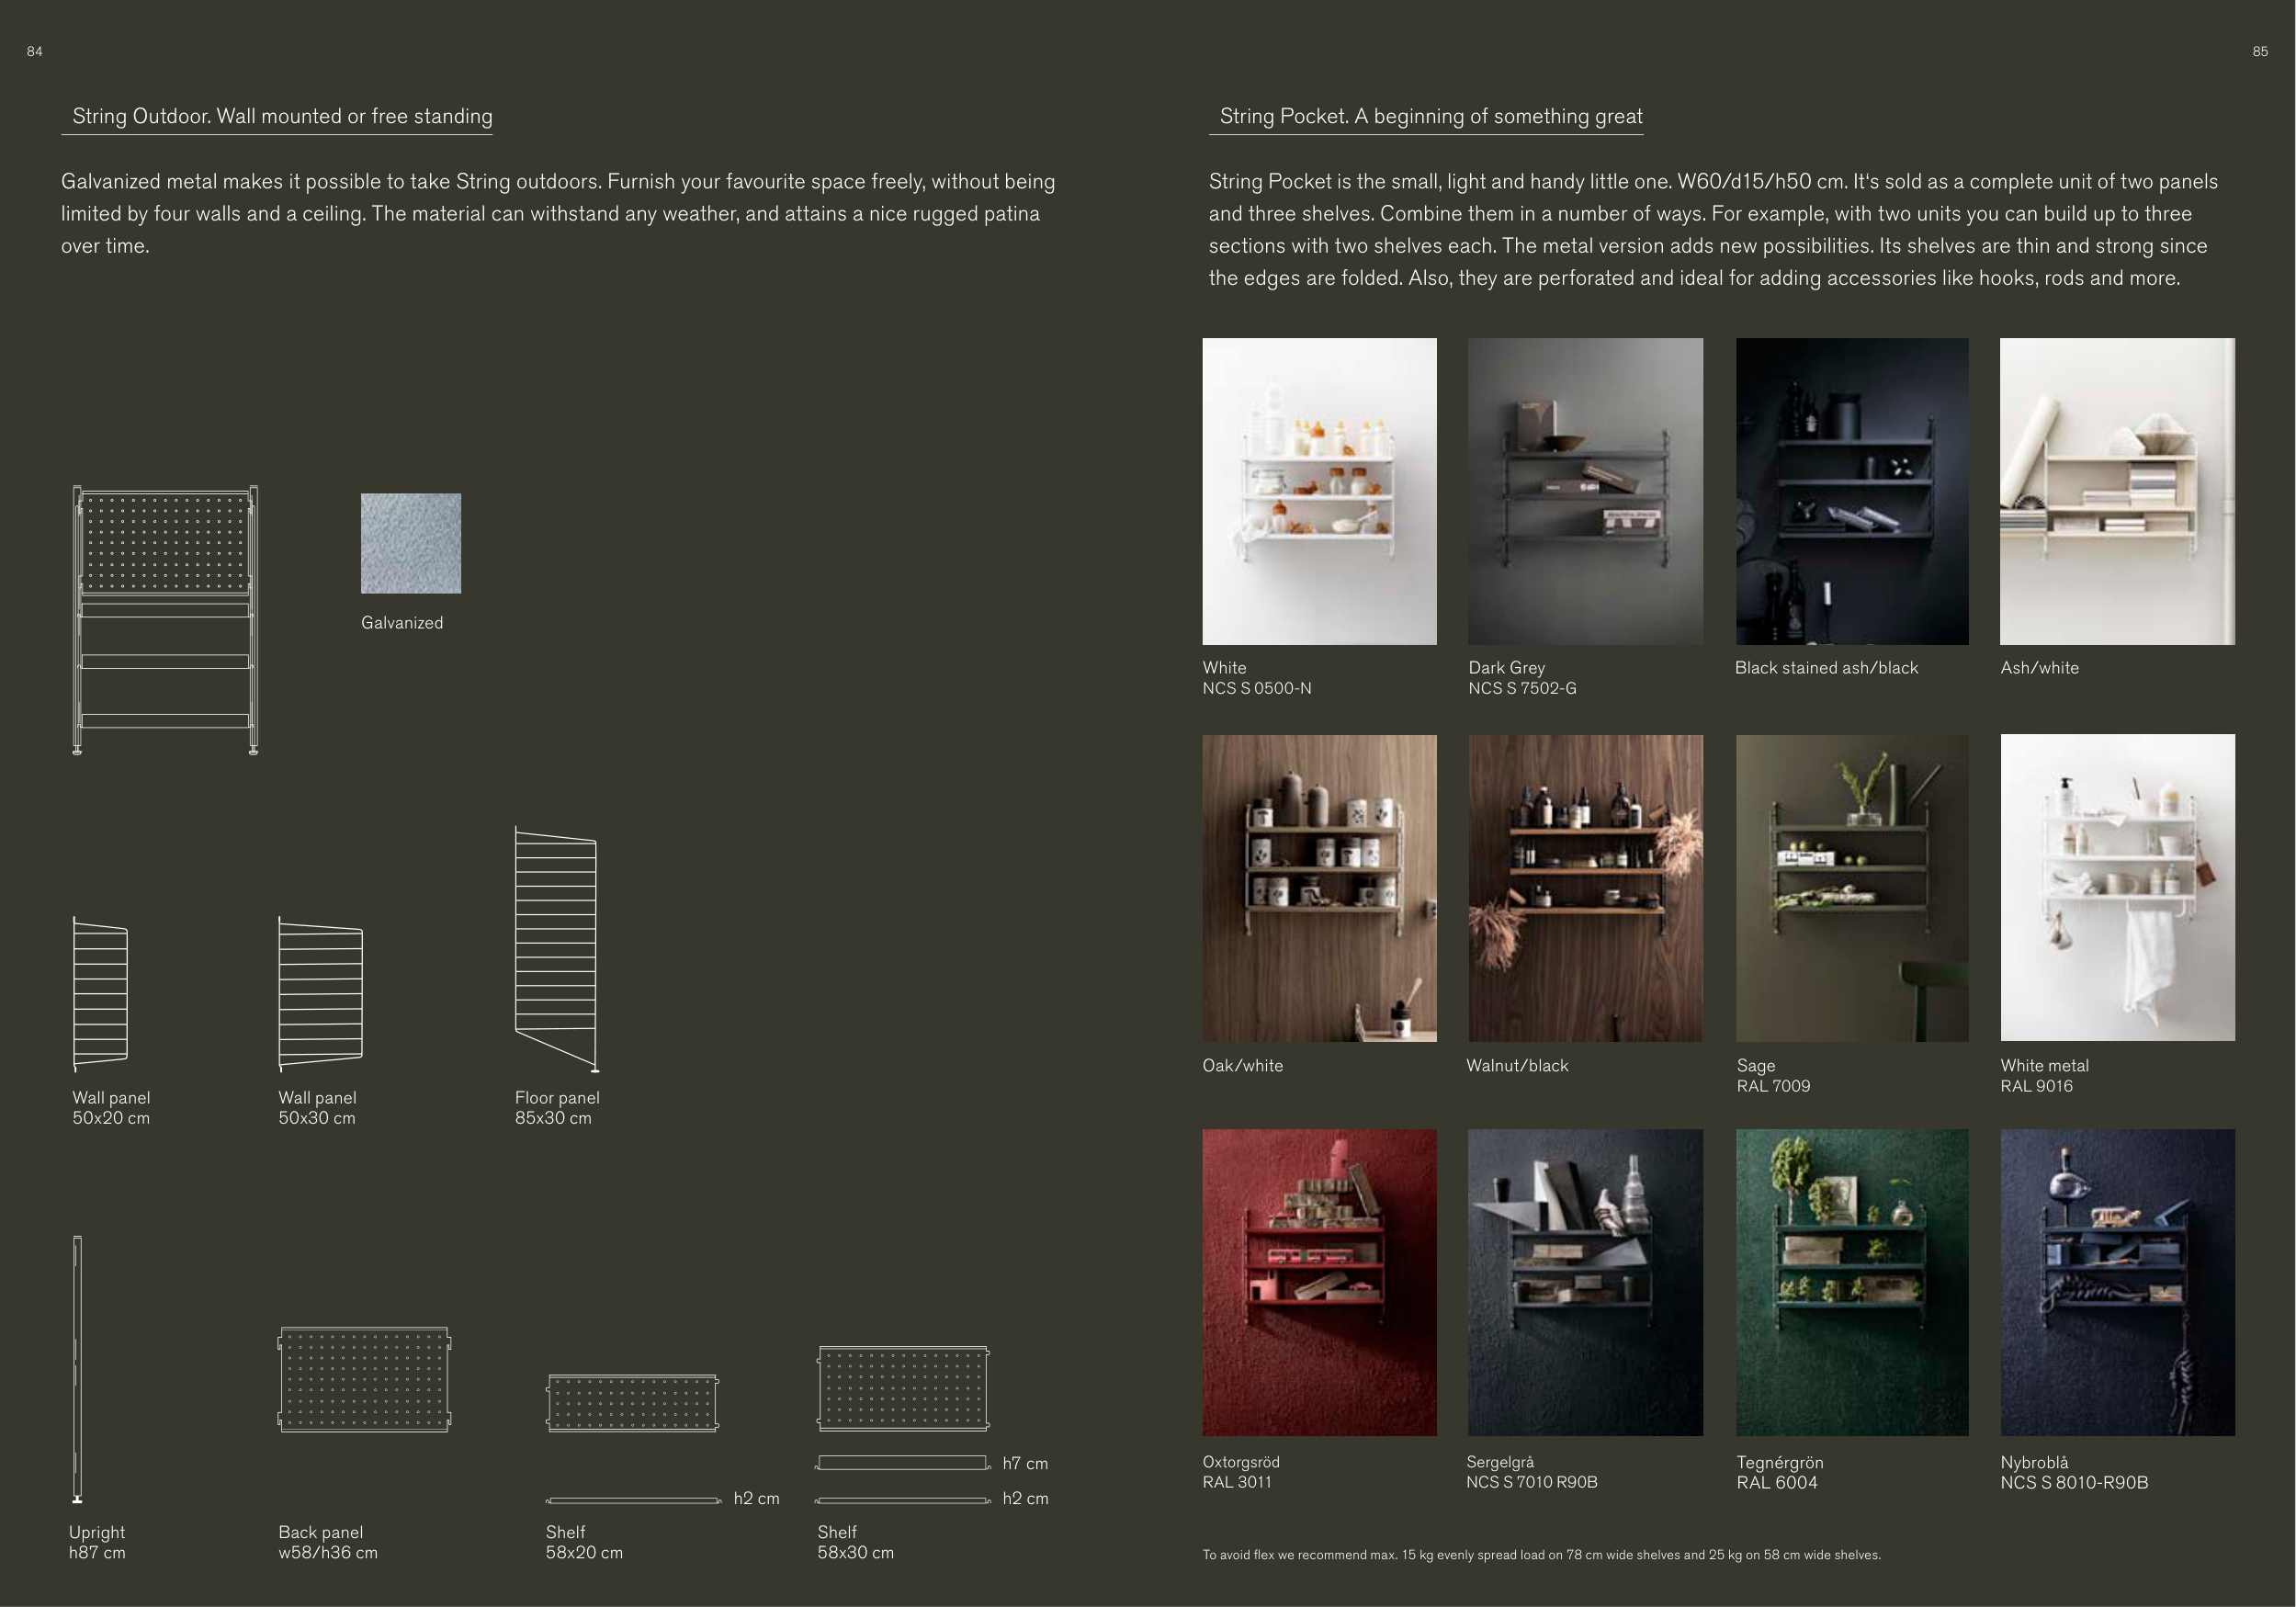The height and width of the screenshot is (1607, 2296).
Task: Open the Nybroblå blue shelf photo
Action: point(2117,1282)
